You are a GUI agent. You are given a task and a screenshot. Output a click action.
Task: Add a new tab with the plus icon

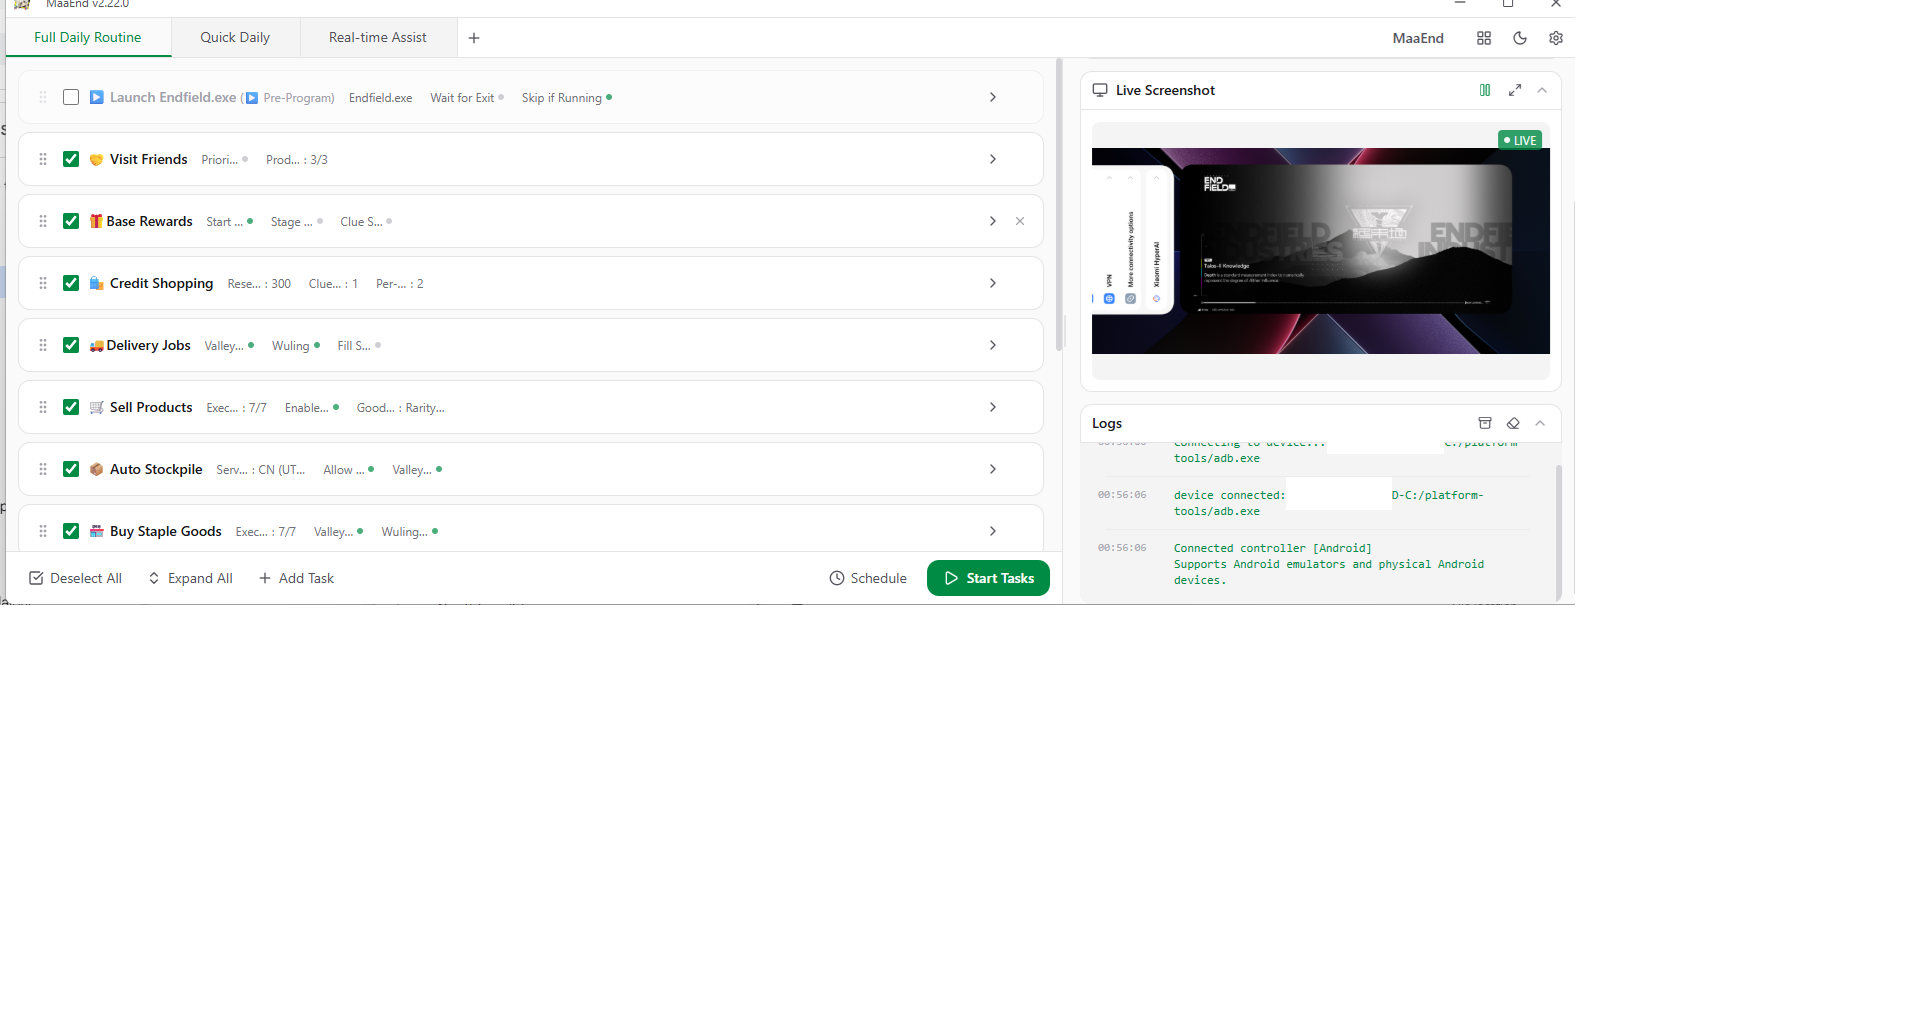pyautogui.click(x=474, y=38)
